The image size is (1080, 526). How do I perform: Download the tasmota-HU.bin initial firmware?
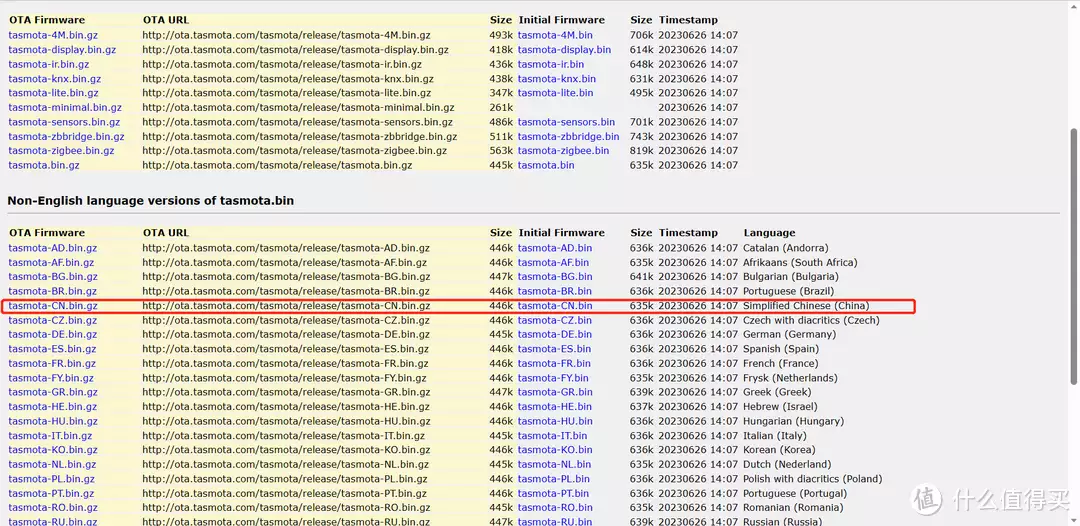(x=555, y=421)
